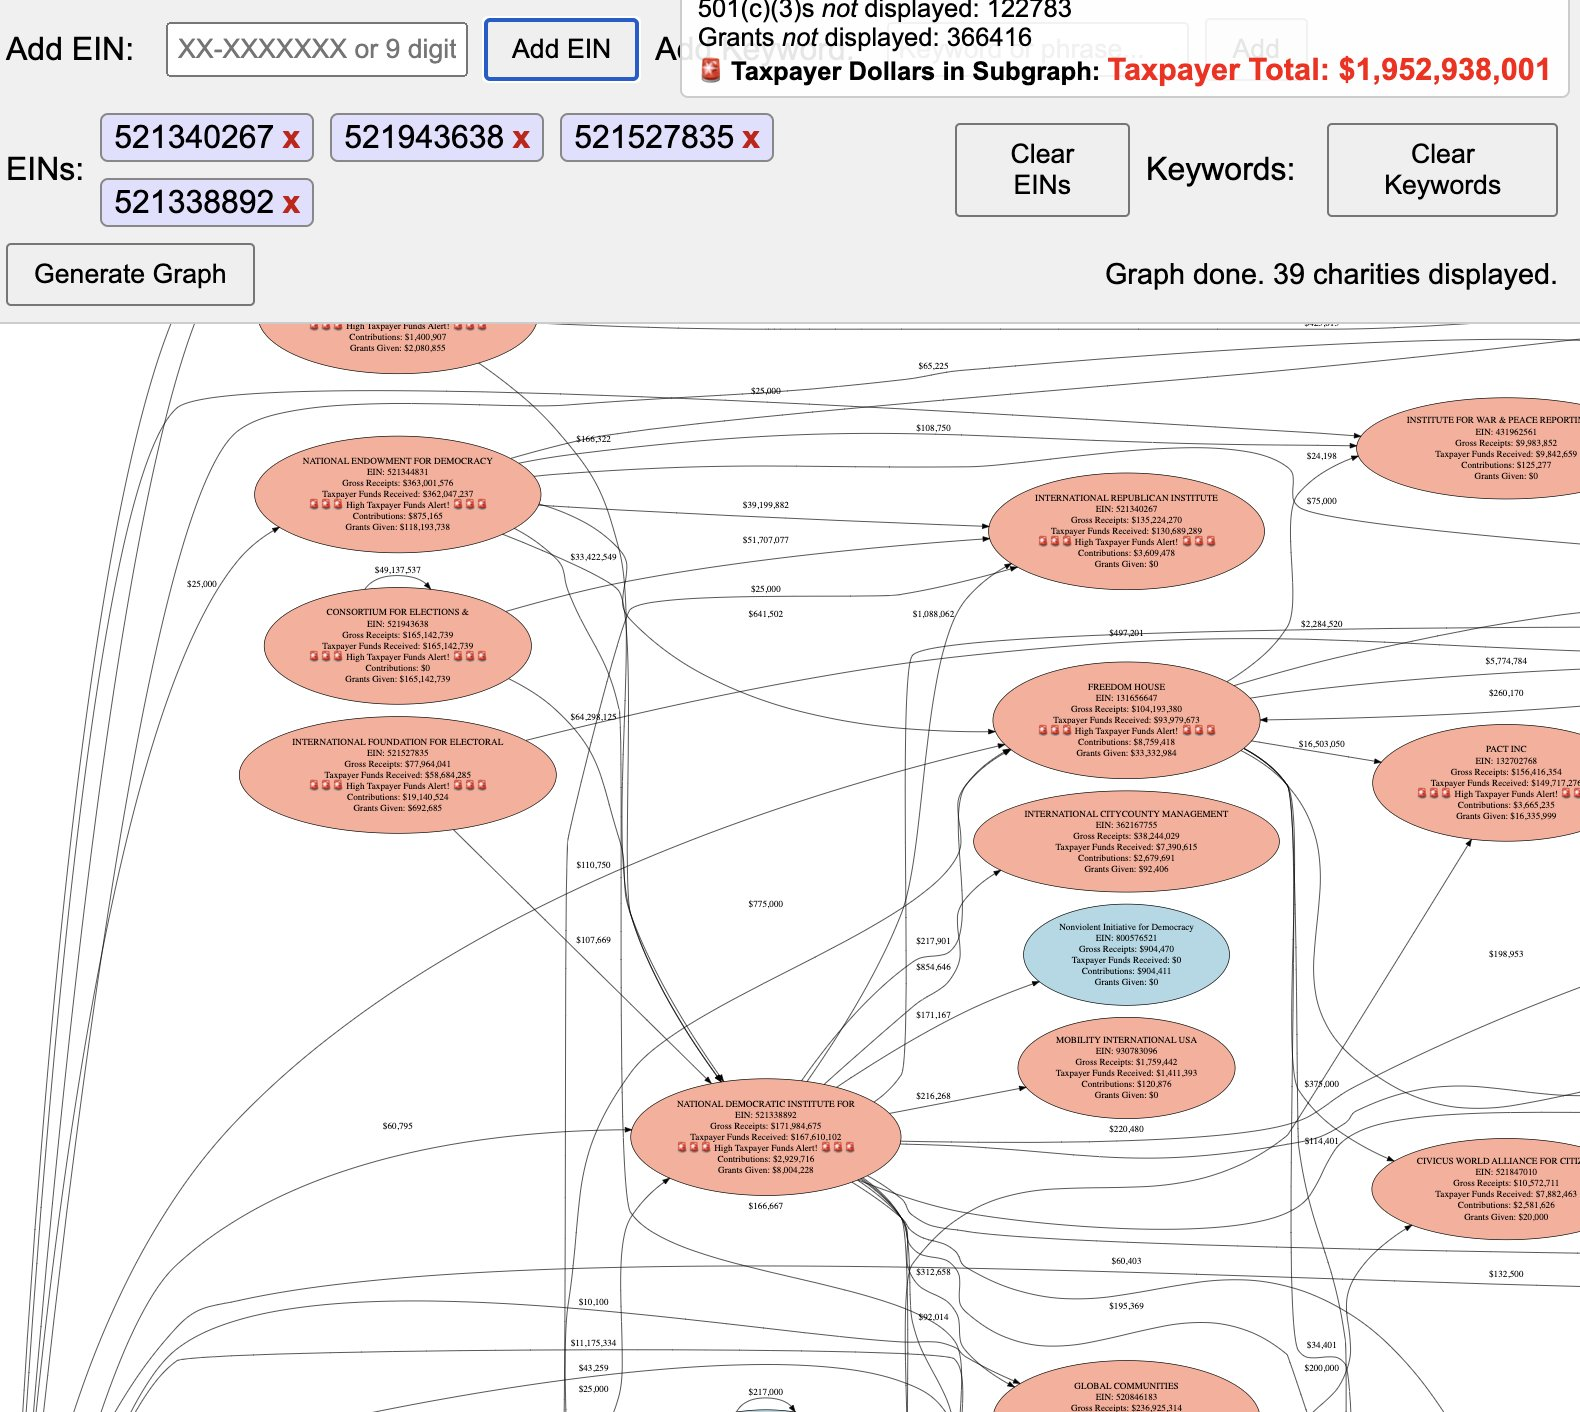Click Clear Keywords button
The height and width of the screenshot is (1412, 1580).
click(1442, 170)
